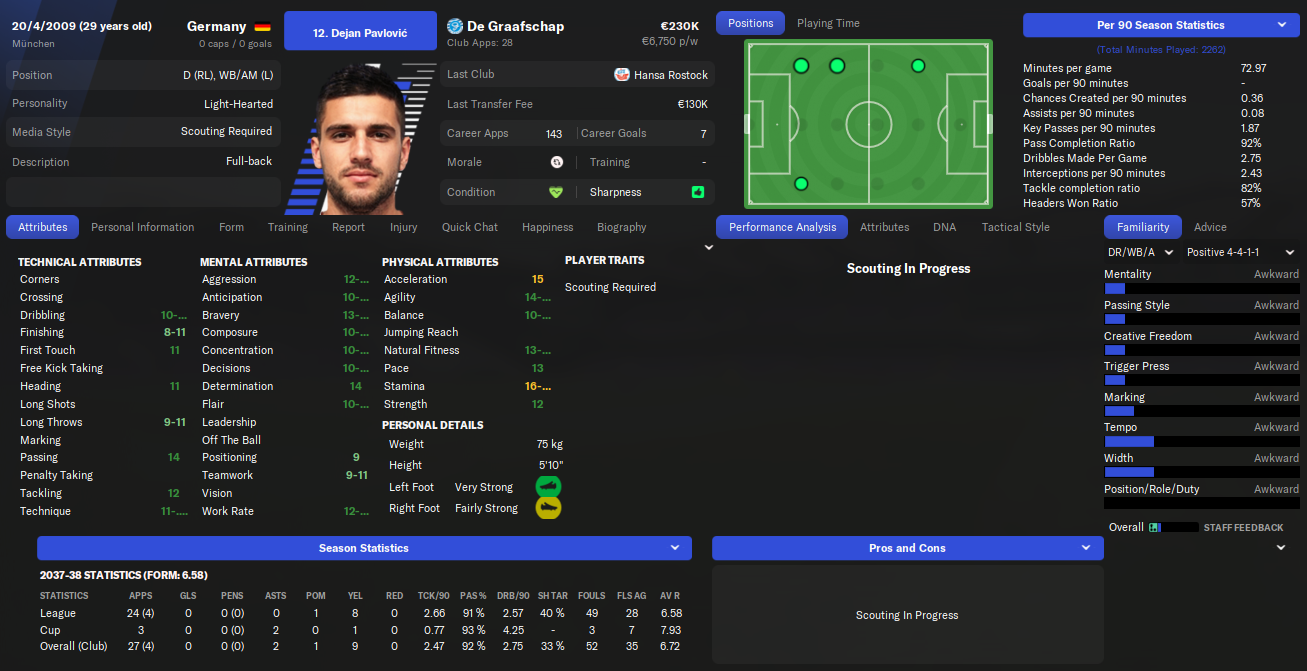Click the Advice button
The width and height of the screenshot is (1307, 671).
1210,227
